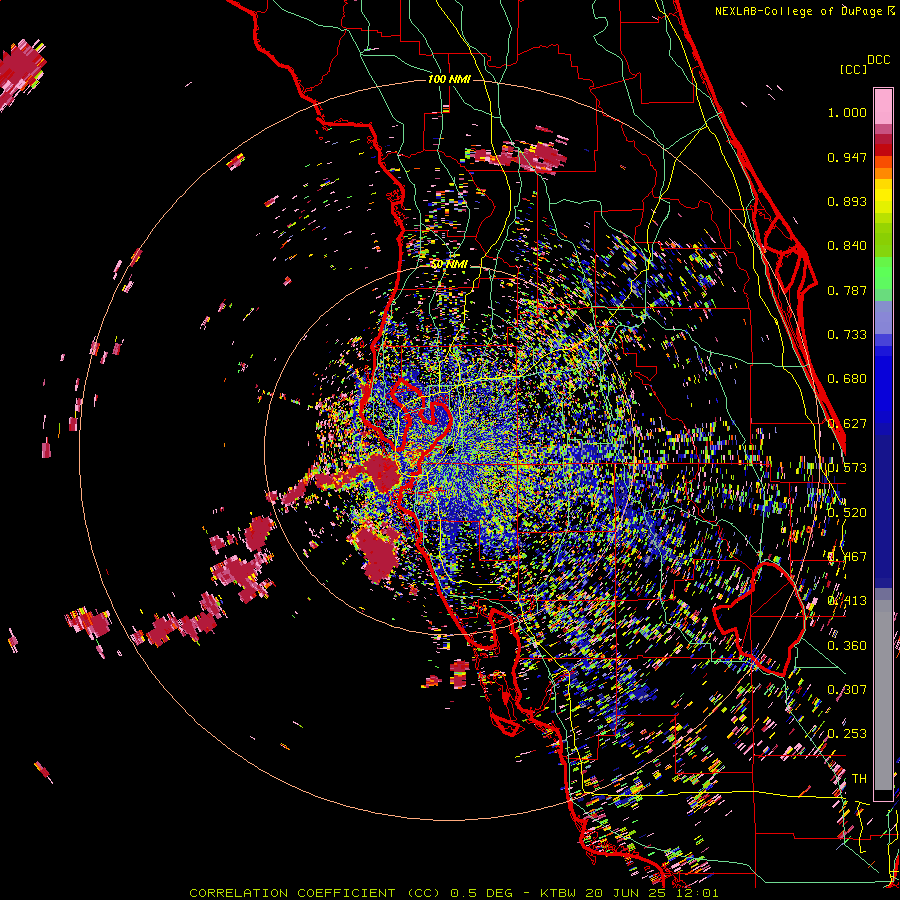900x900 pixels.
Task: Click the 0.787 scale value
Action: (x=847, y=290)
